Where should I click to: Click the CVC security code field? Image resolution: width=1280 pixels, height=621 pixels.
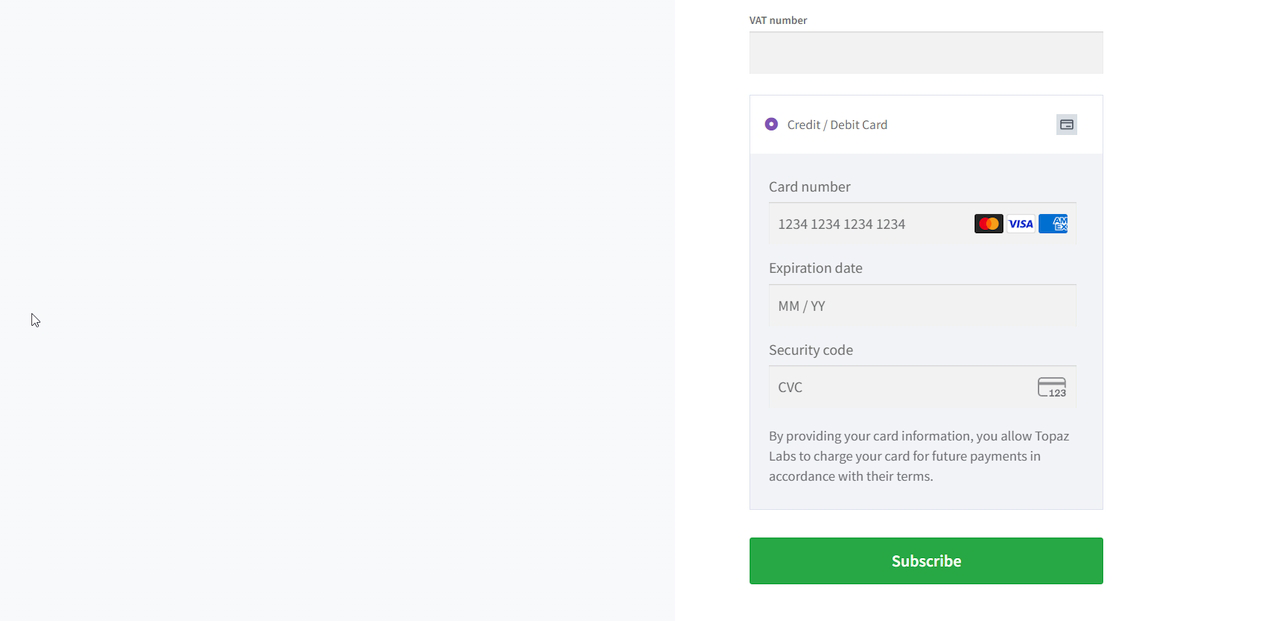tap(900, 387)
